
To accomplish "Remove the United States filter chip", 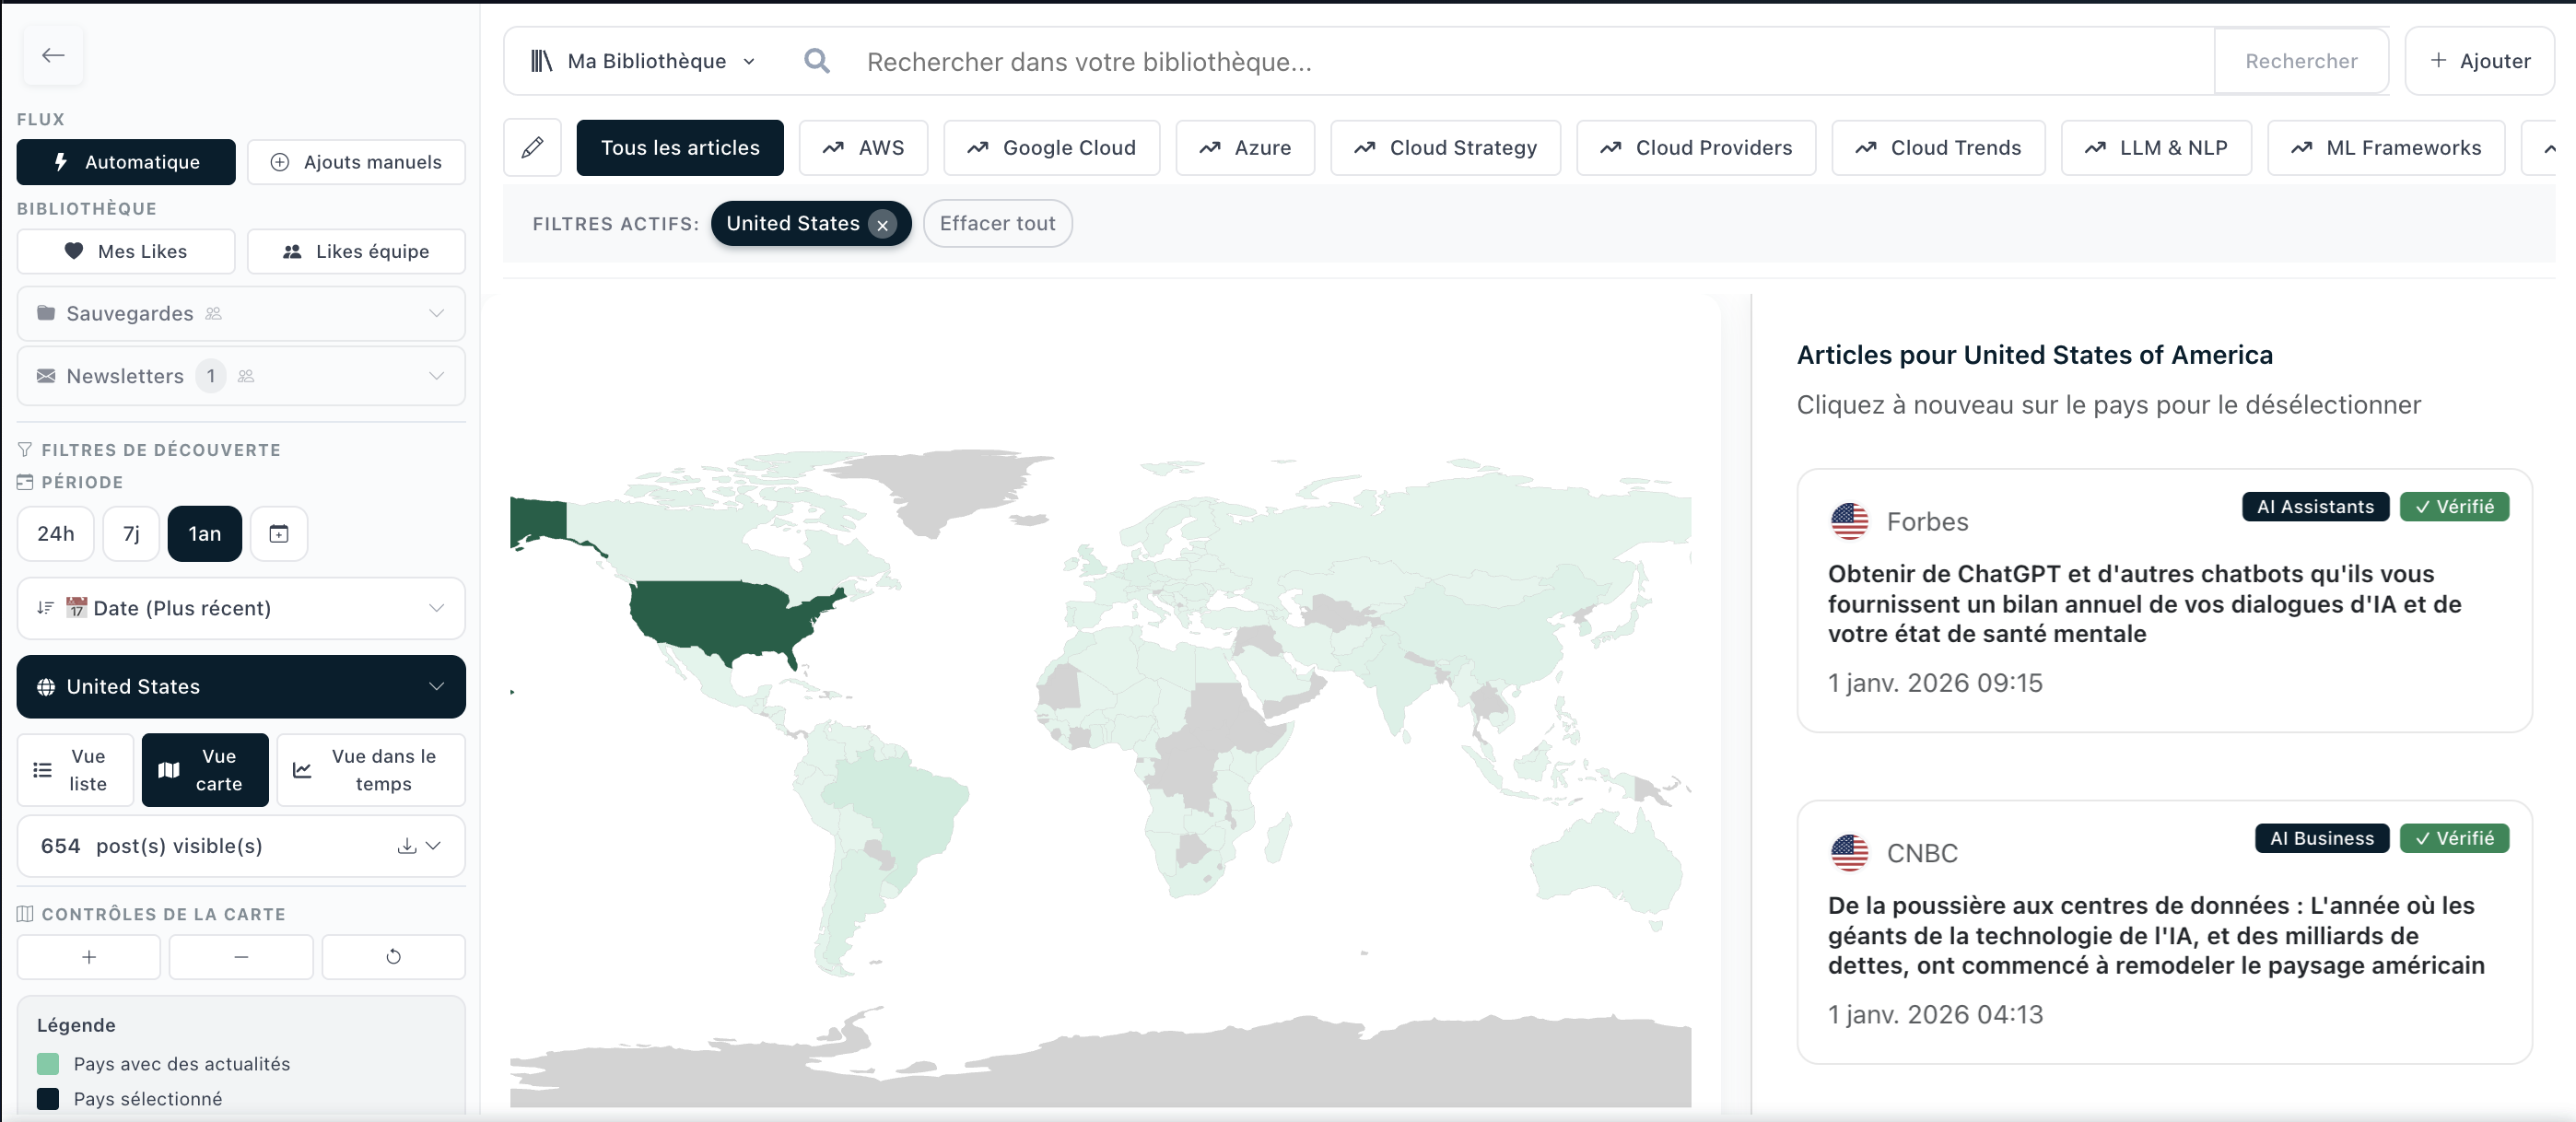I will [x=882, y=225].
